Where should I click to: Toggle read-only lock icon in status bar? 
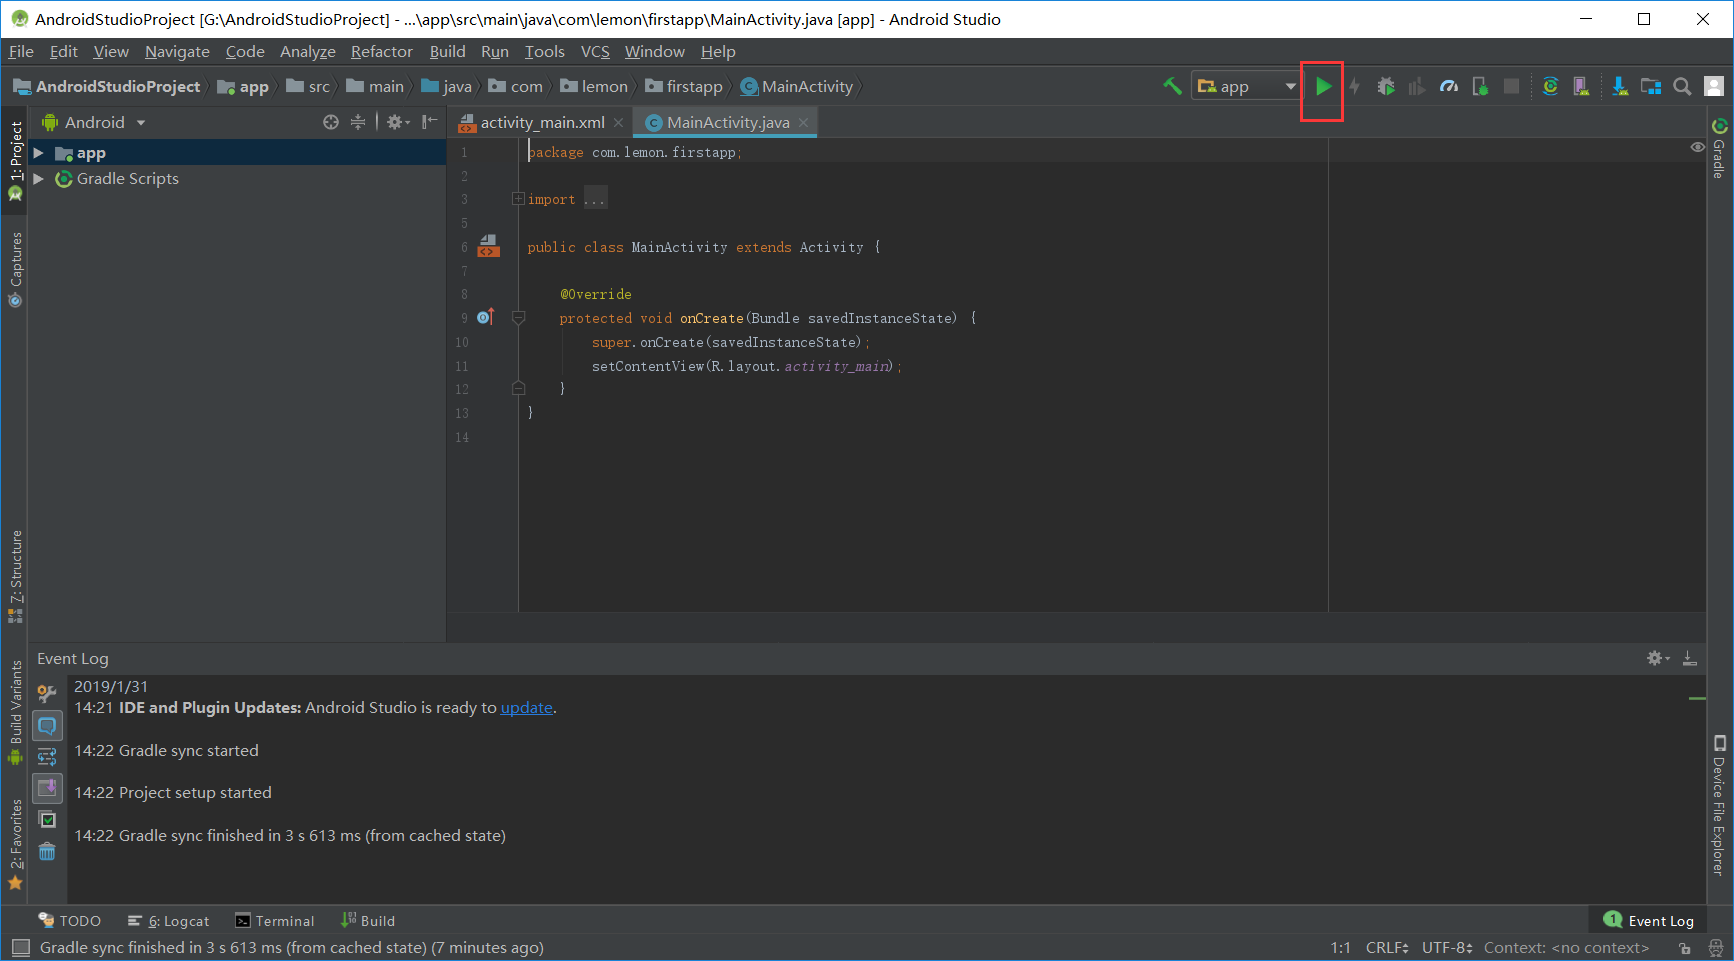tap(1685, 948)
